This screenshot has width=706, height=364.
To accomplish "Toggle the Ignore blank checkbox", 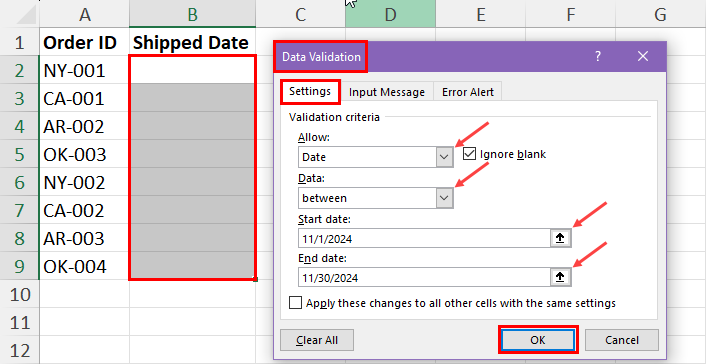I will point(469,154).
